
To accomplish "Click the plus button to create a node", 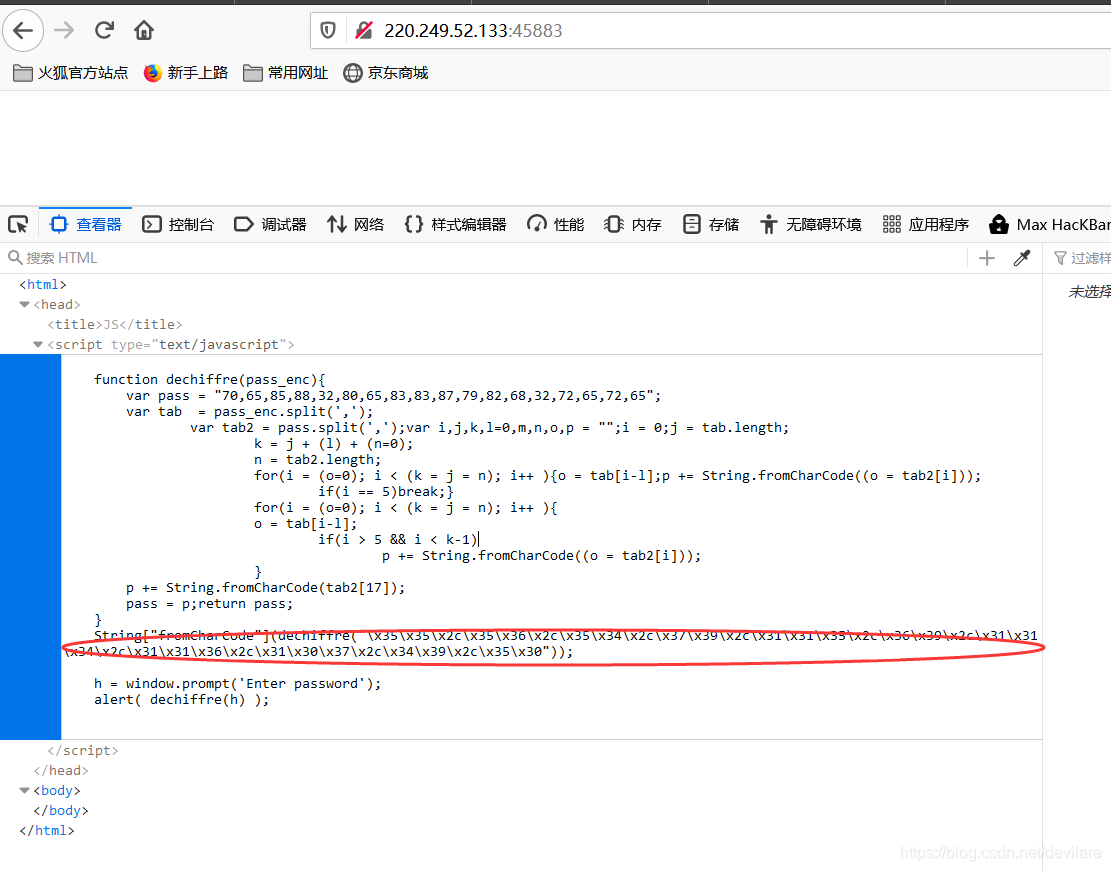I will click(986, 258).
